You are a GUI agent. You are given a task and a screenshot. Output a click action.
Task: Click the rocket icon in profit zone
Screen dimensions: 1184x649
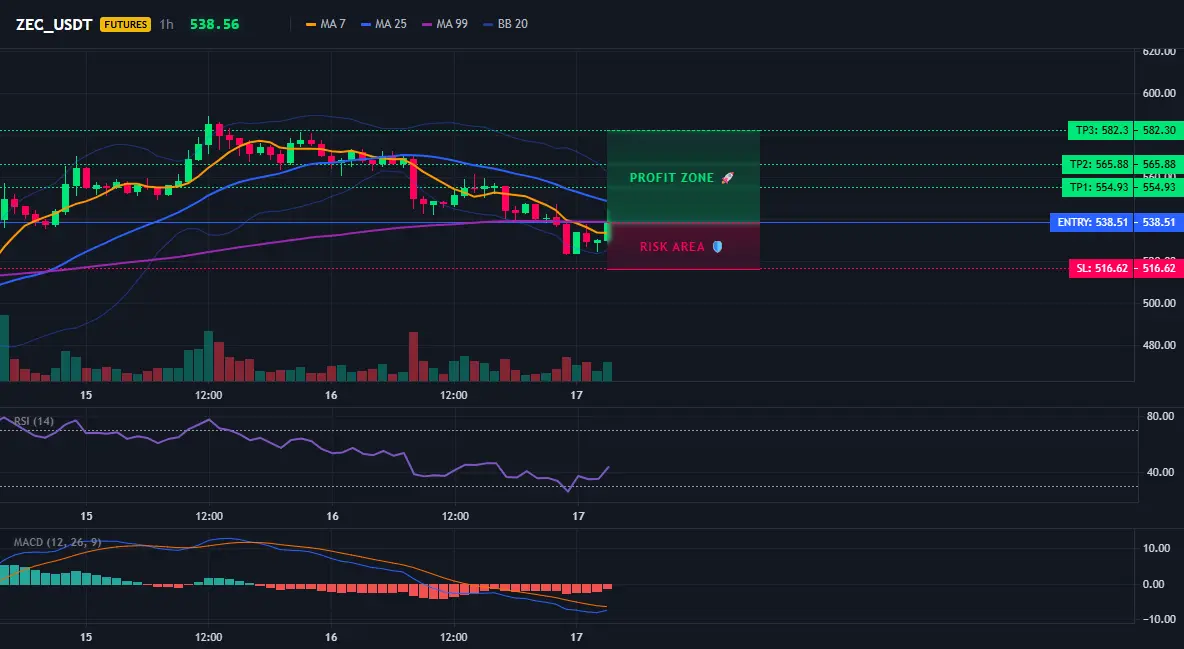[x=727, y=178]
